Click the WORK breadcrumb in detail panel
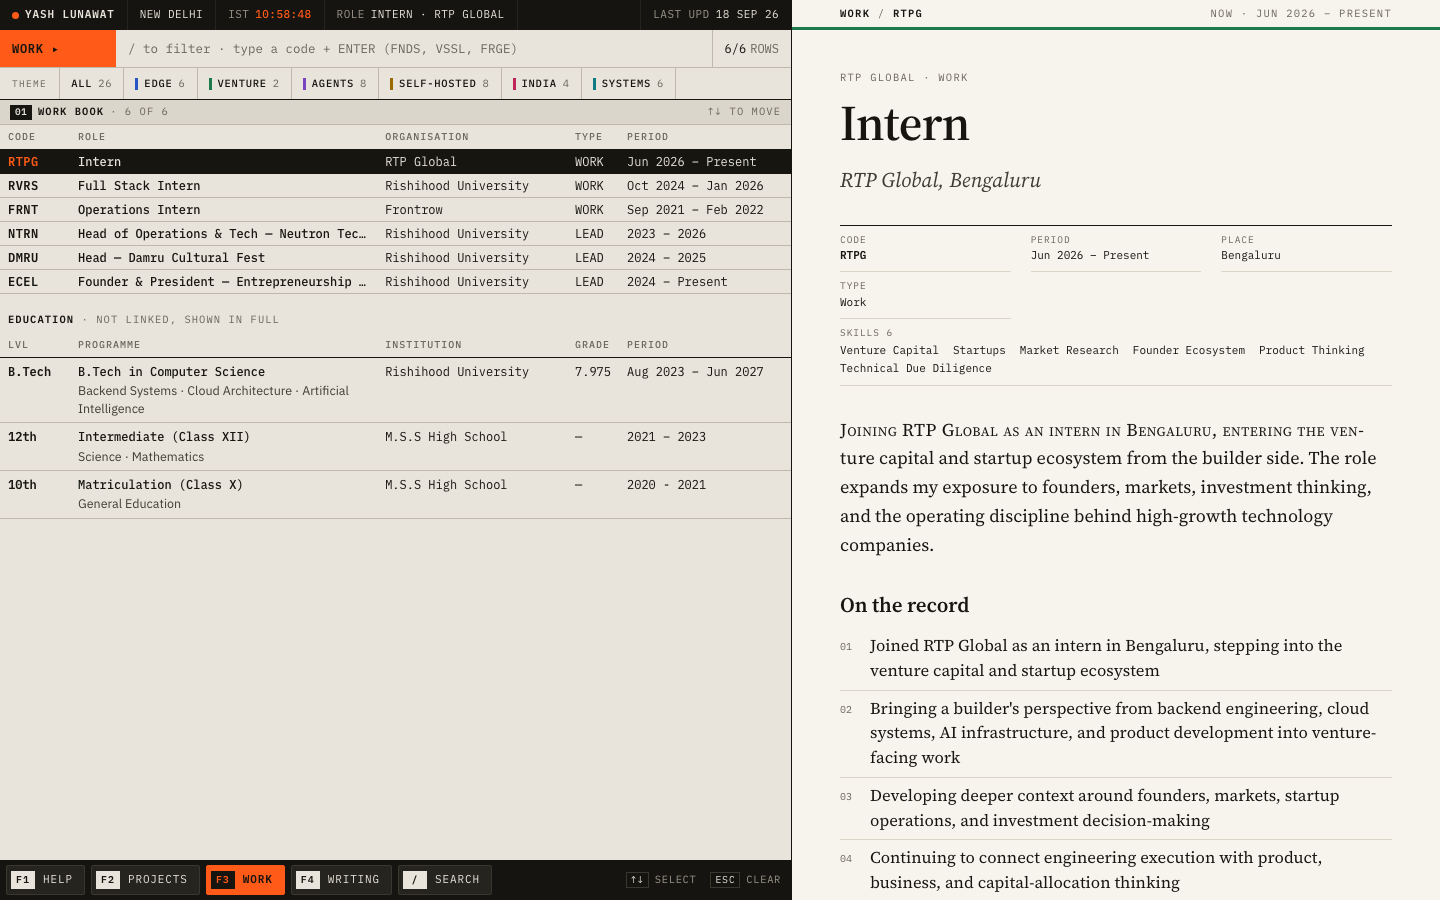This screenshot has height=900, width=1440. pyautogui.click(x=855, y=14)
